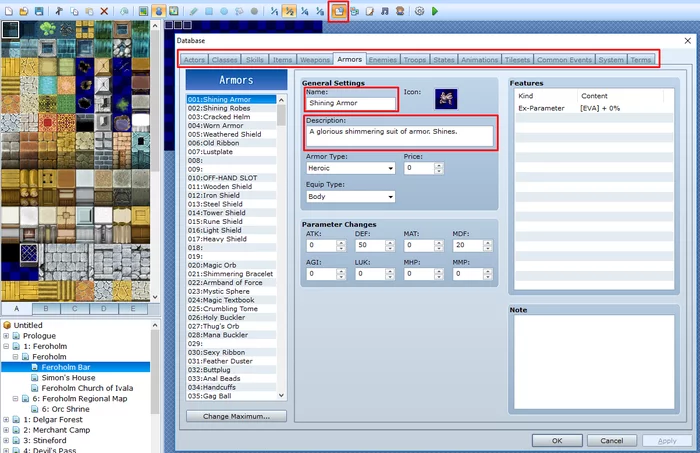Select the Ex-Parameter feature row
The image size is (700, 453).
(x=594, y=108)
